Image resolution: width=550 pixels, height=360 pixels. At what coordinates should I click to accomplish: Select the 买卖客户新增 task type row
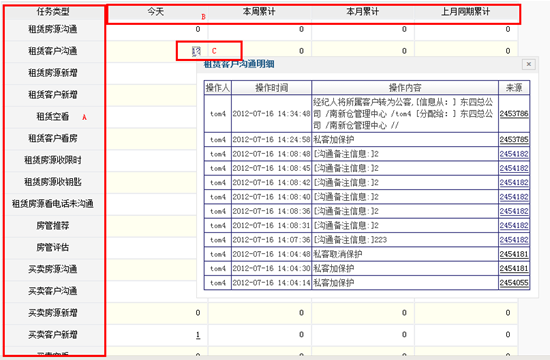53,335
